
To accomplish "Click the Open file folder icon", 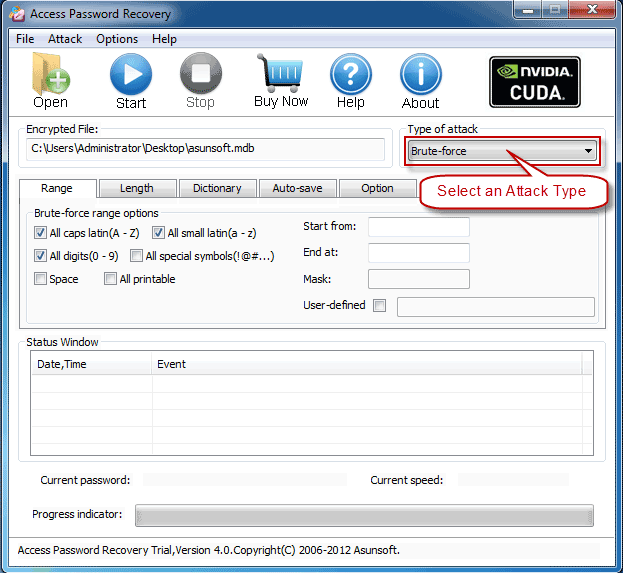I will tap(50, 74).
